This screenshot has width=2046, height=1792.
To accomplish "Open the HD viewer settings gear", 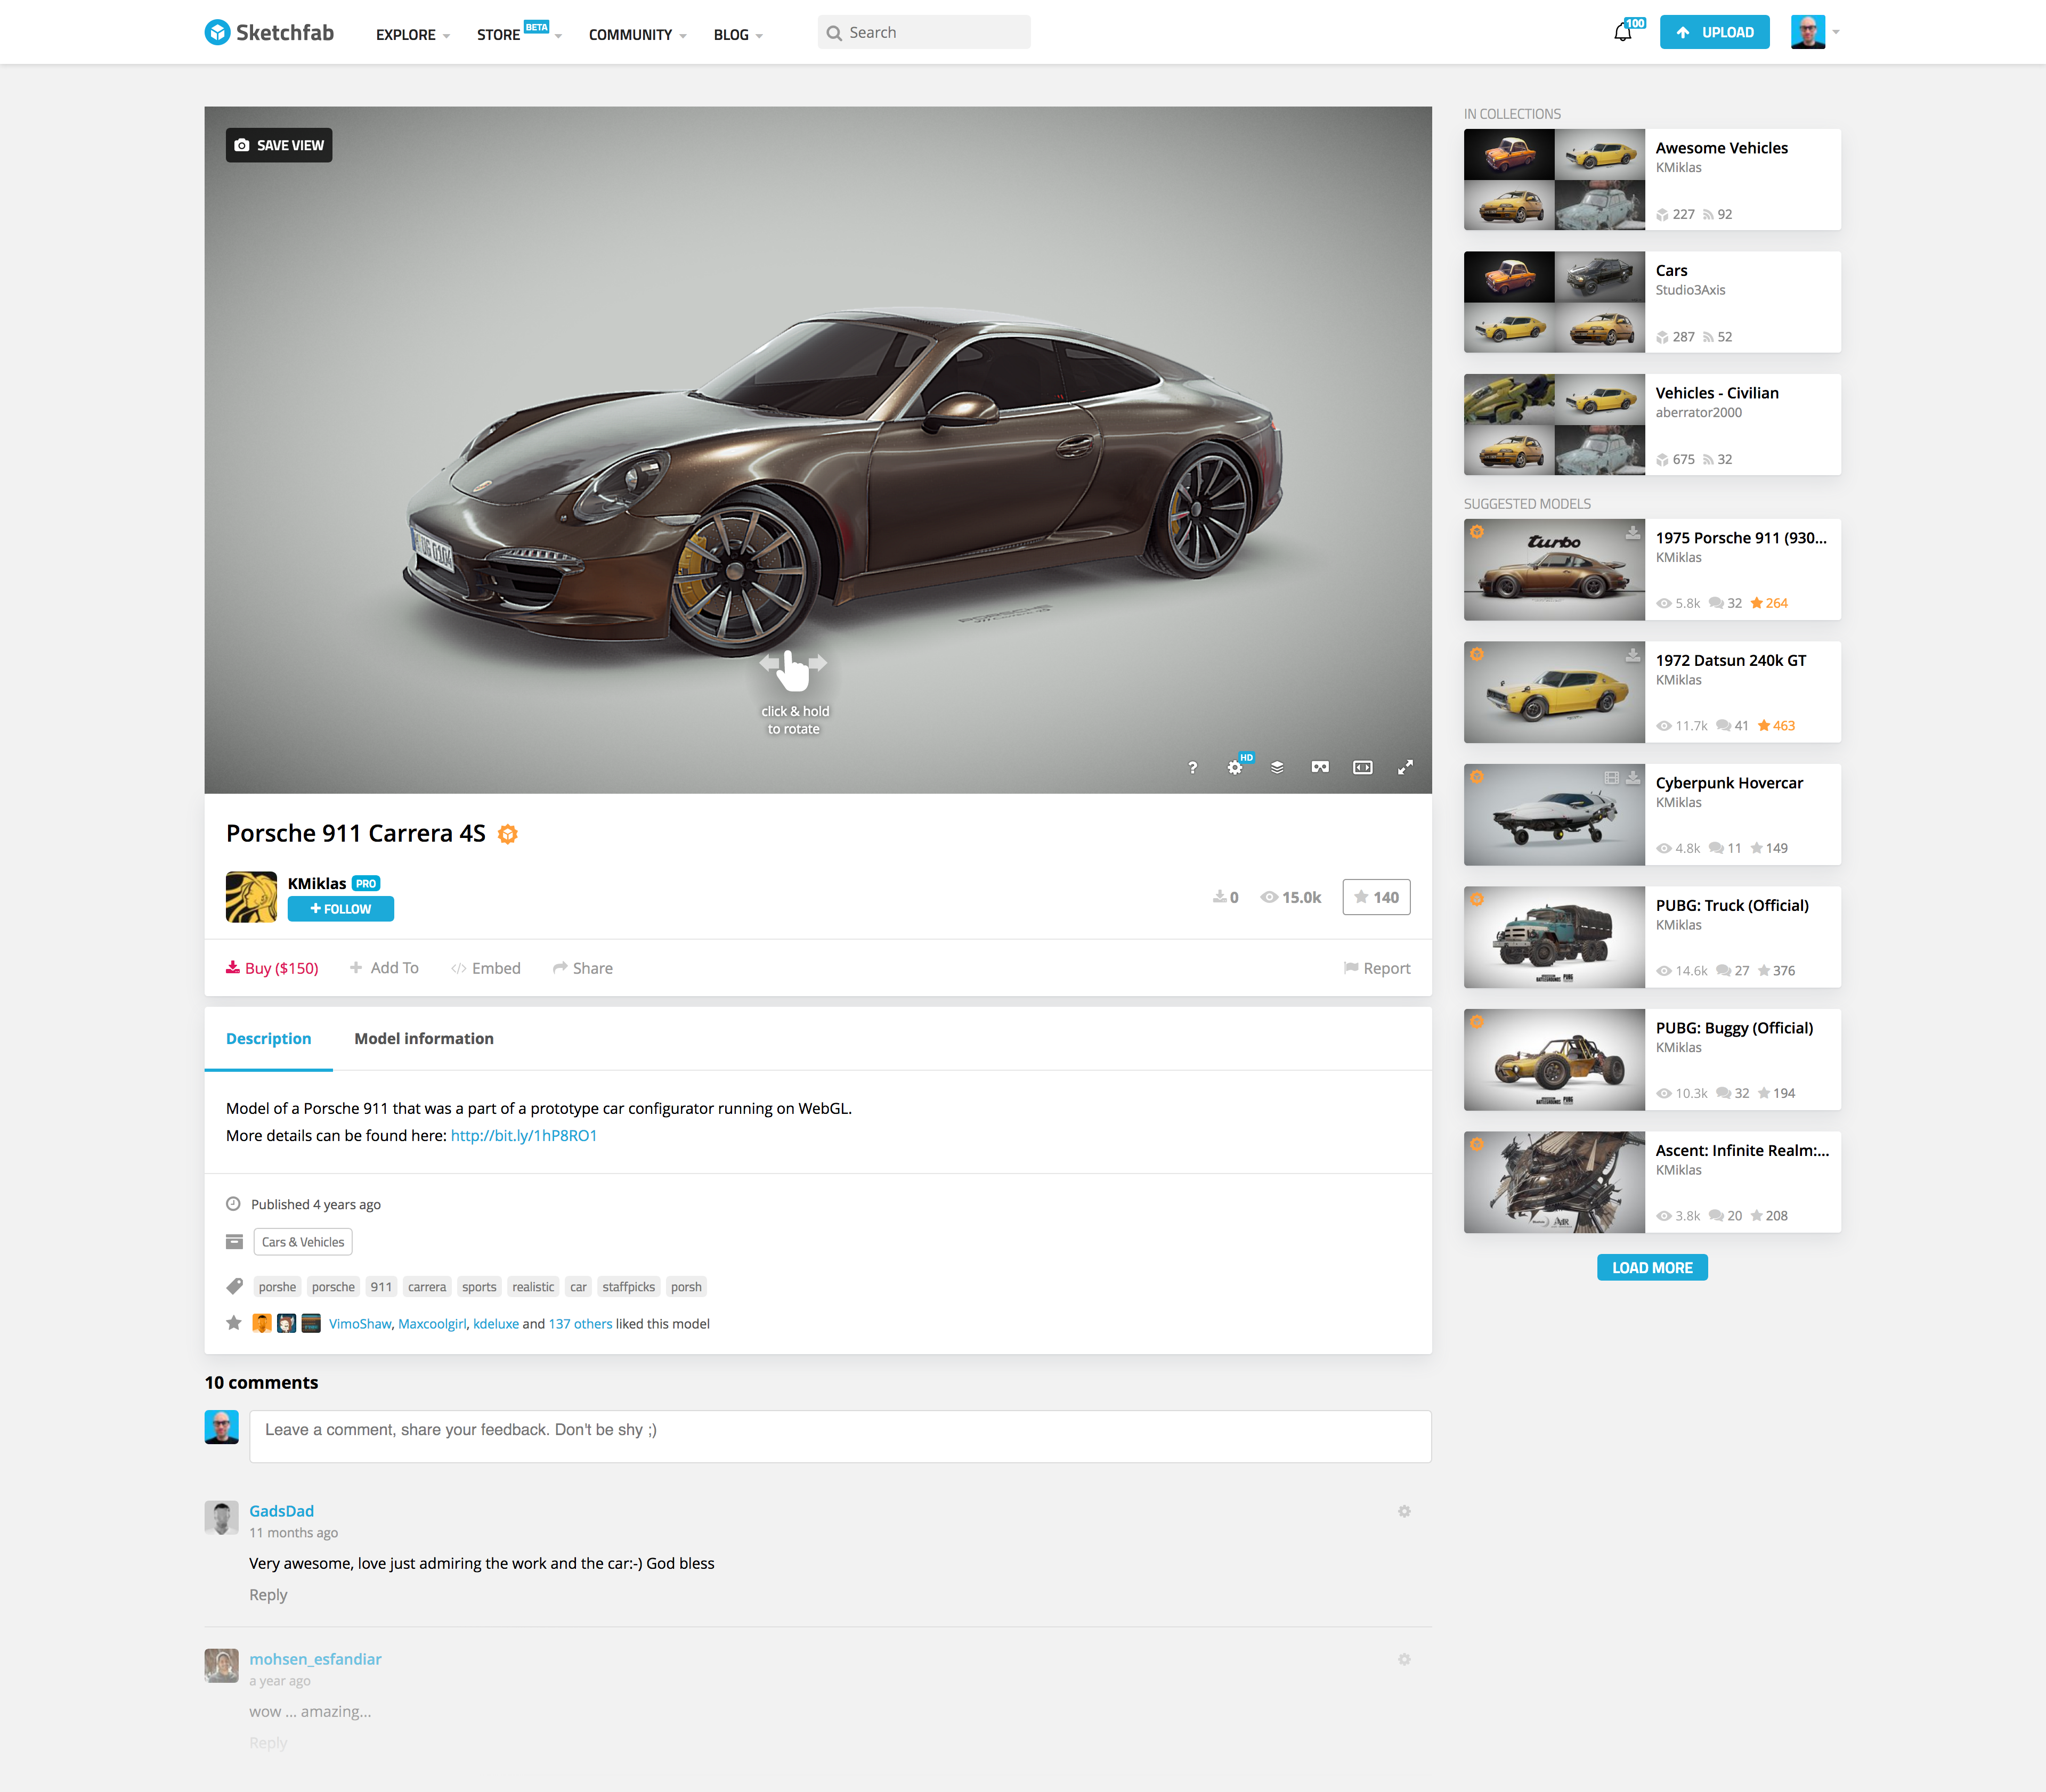I will (x=1235, y=767).
